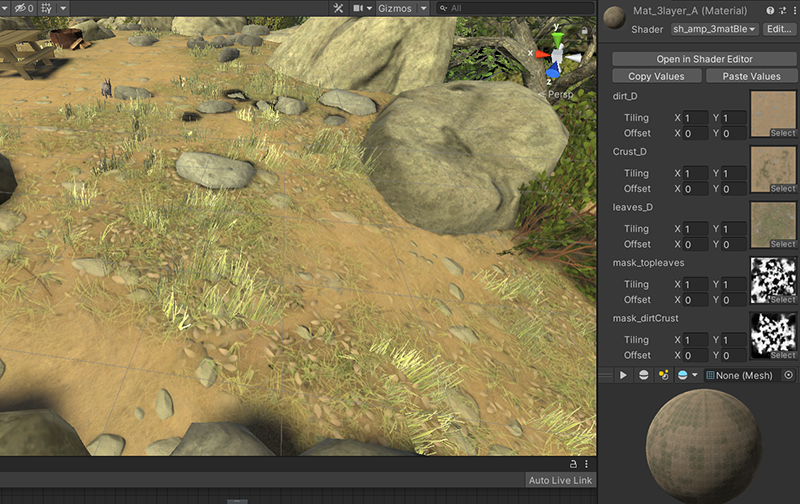Click Mat_3layer_A material icon thumbnail

[614, 17]
